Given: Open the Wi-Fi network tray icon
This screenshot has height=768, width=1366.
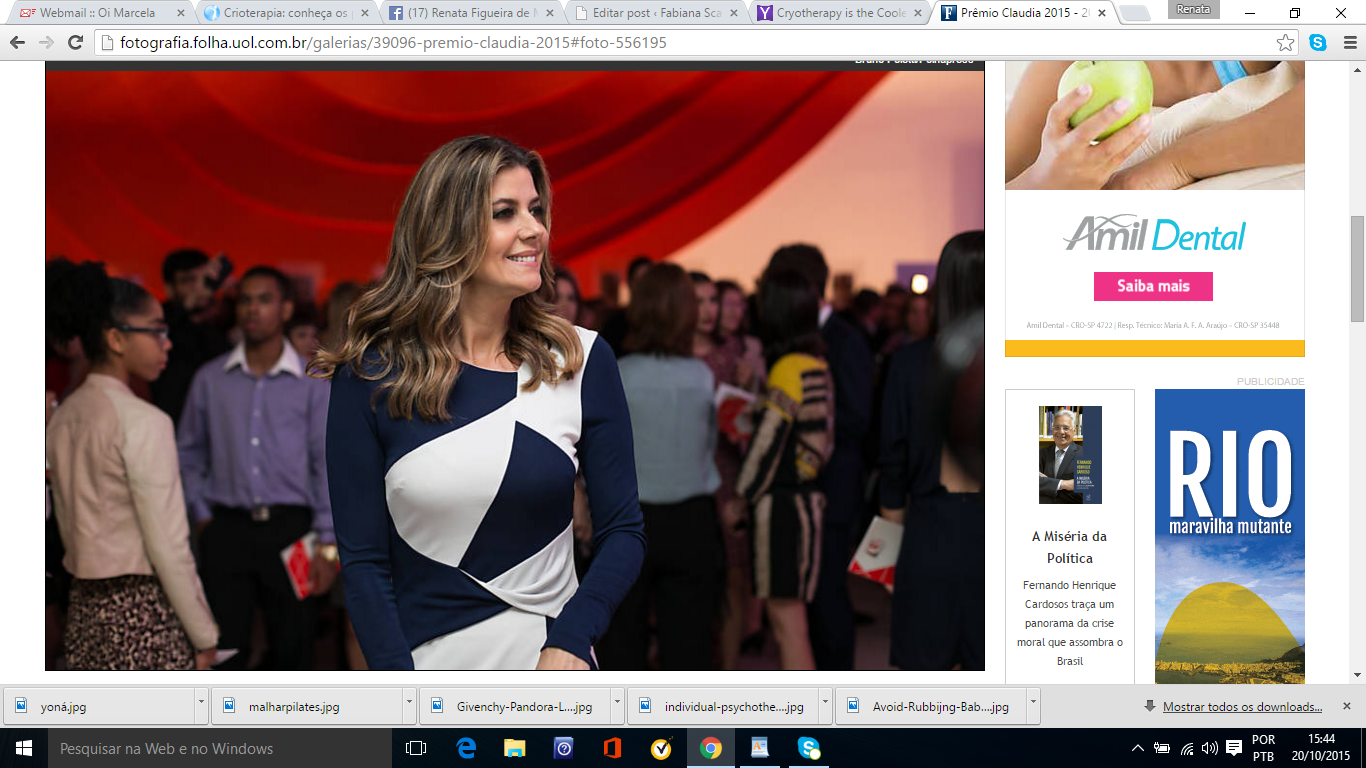Looking at the screenshot, I should (1187, 748).
